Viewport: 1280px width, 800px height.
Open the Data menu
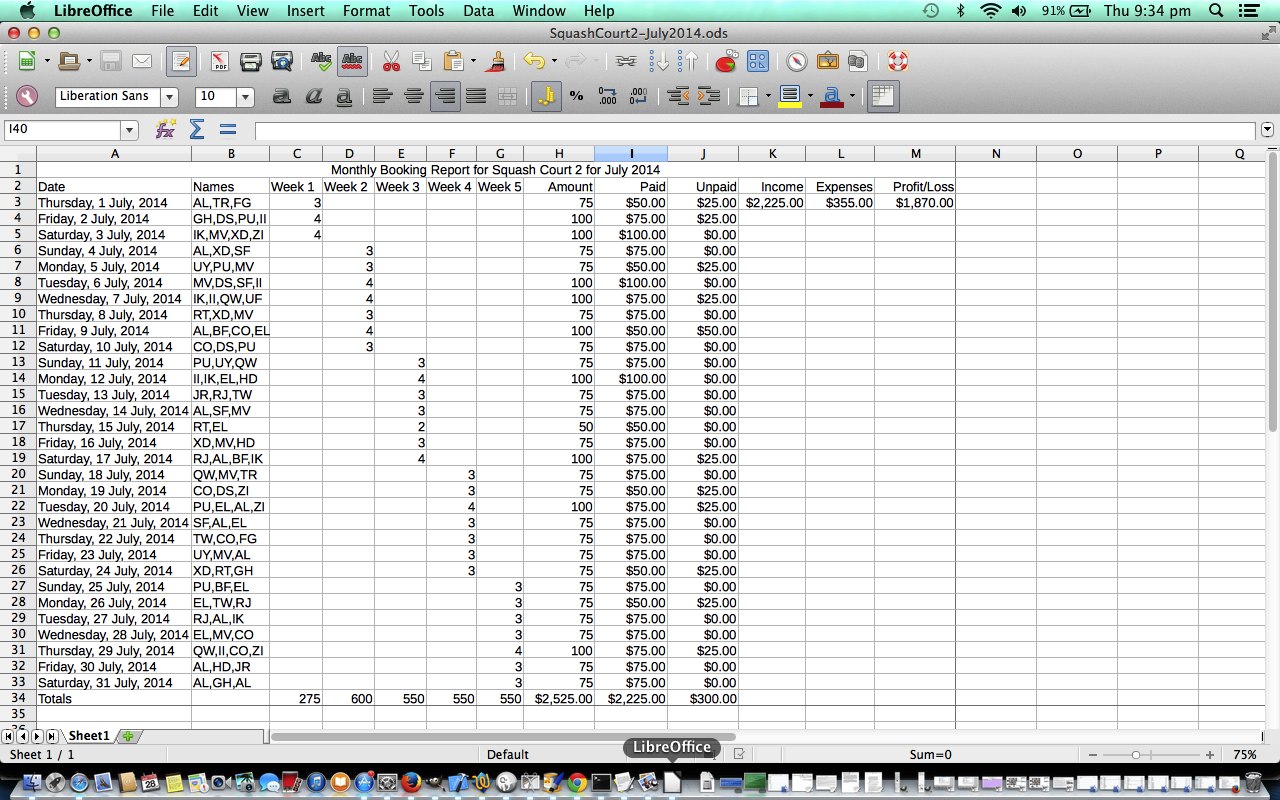478,11
